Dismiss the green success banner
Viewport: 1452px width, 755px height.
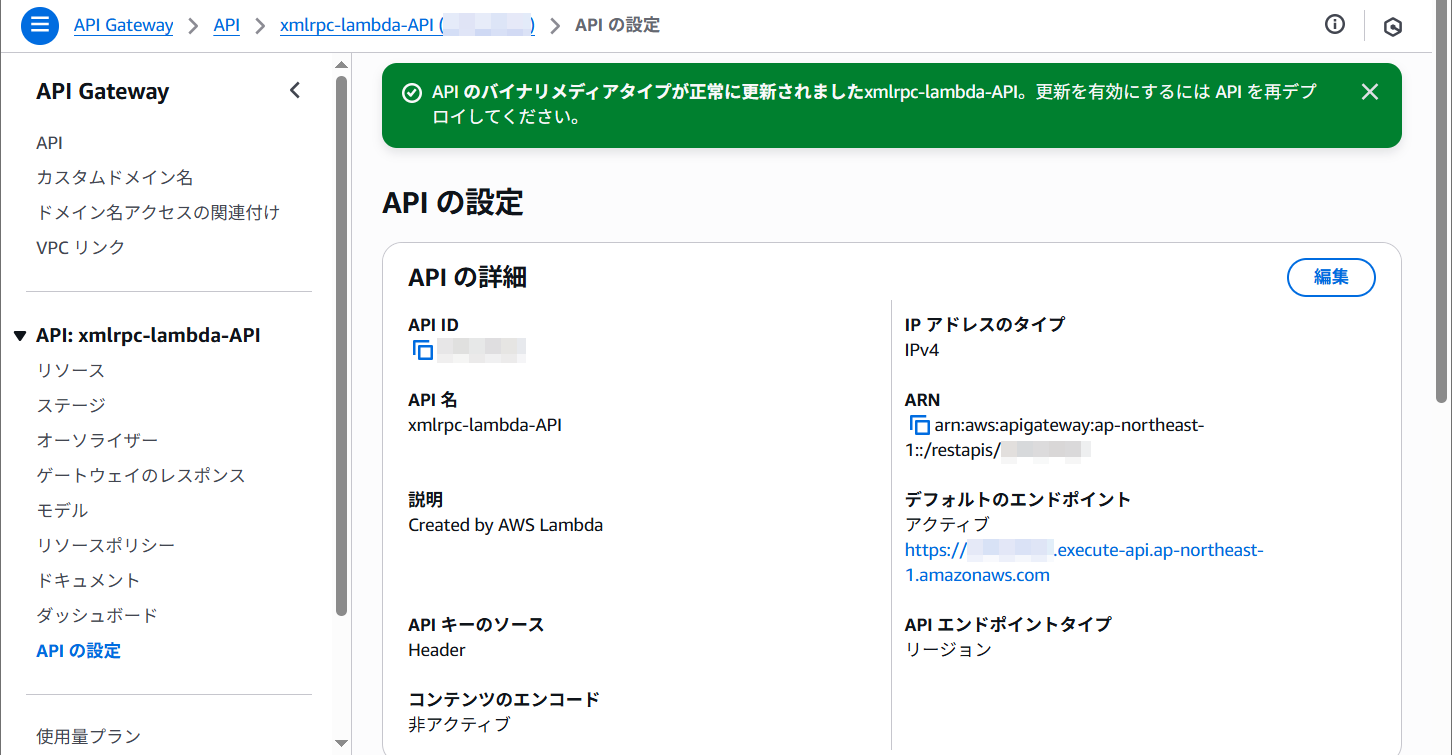(1370, 92)
